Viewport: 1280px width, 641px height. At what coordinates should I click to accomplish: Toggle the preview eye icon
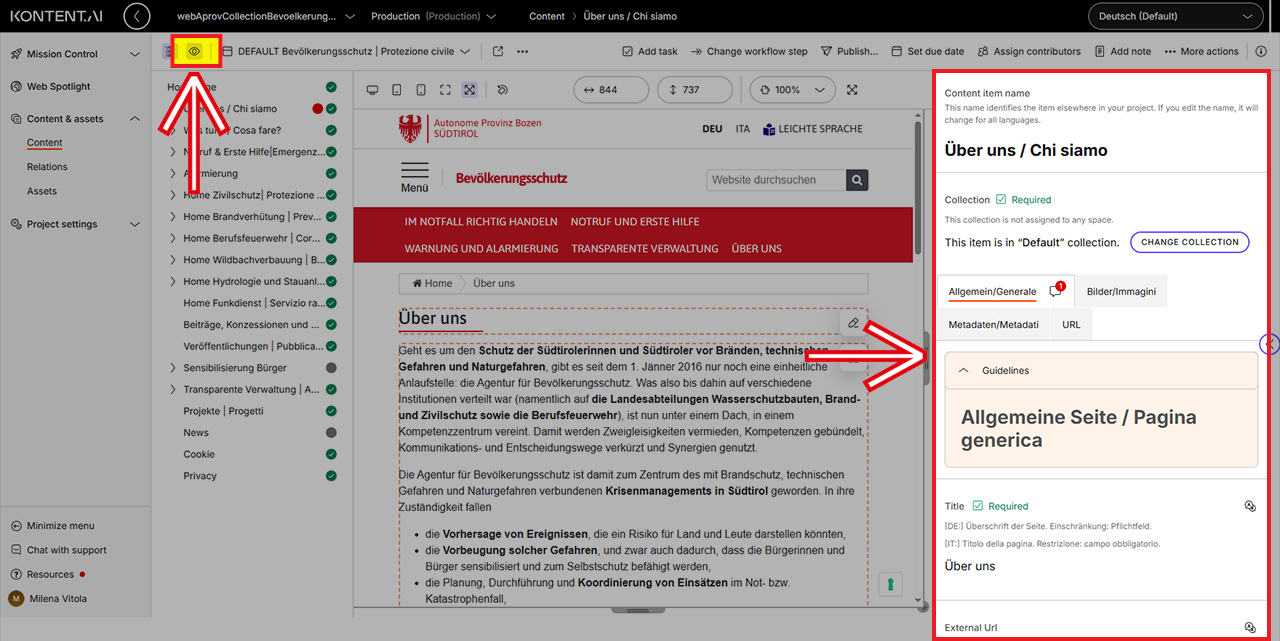[195, 51]
